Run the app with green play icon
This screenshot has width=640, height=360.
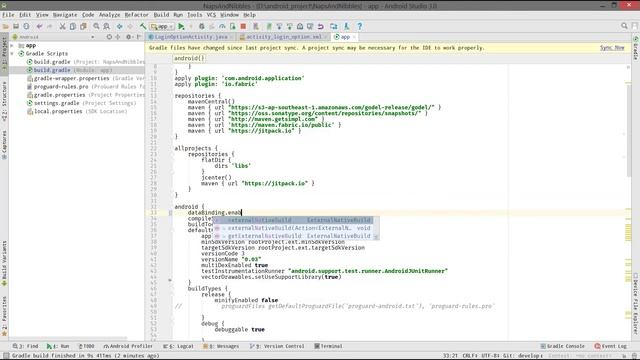[181, 27]
